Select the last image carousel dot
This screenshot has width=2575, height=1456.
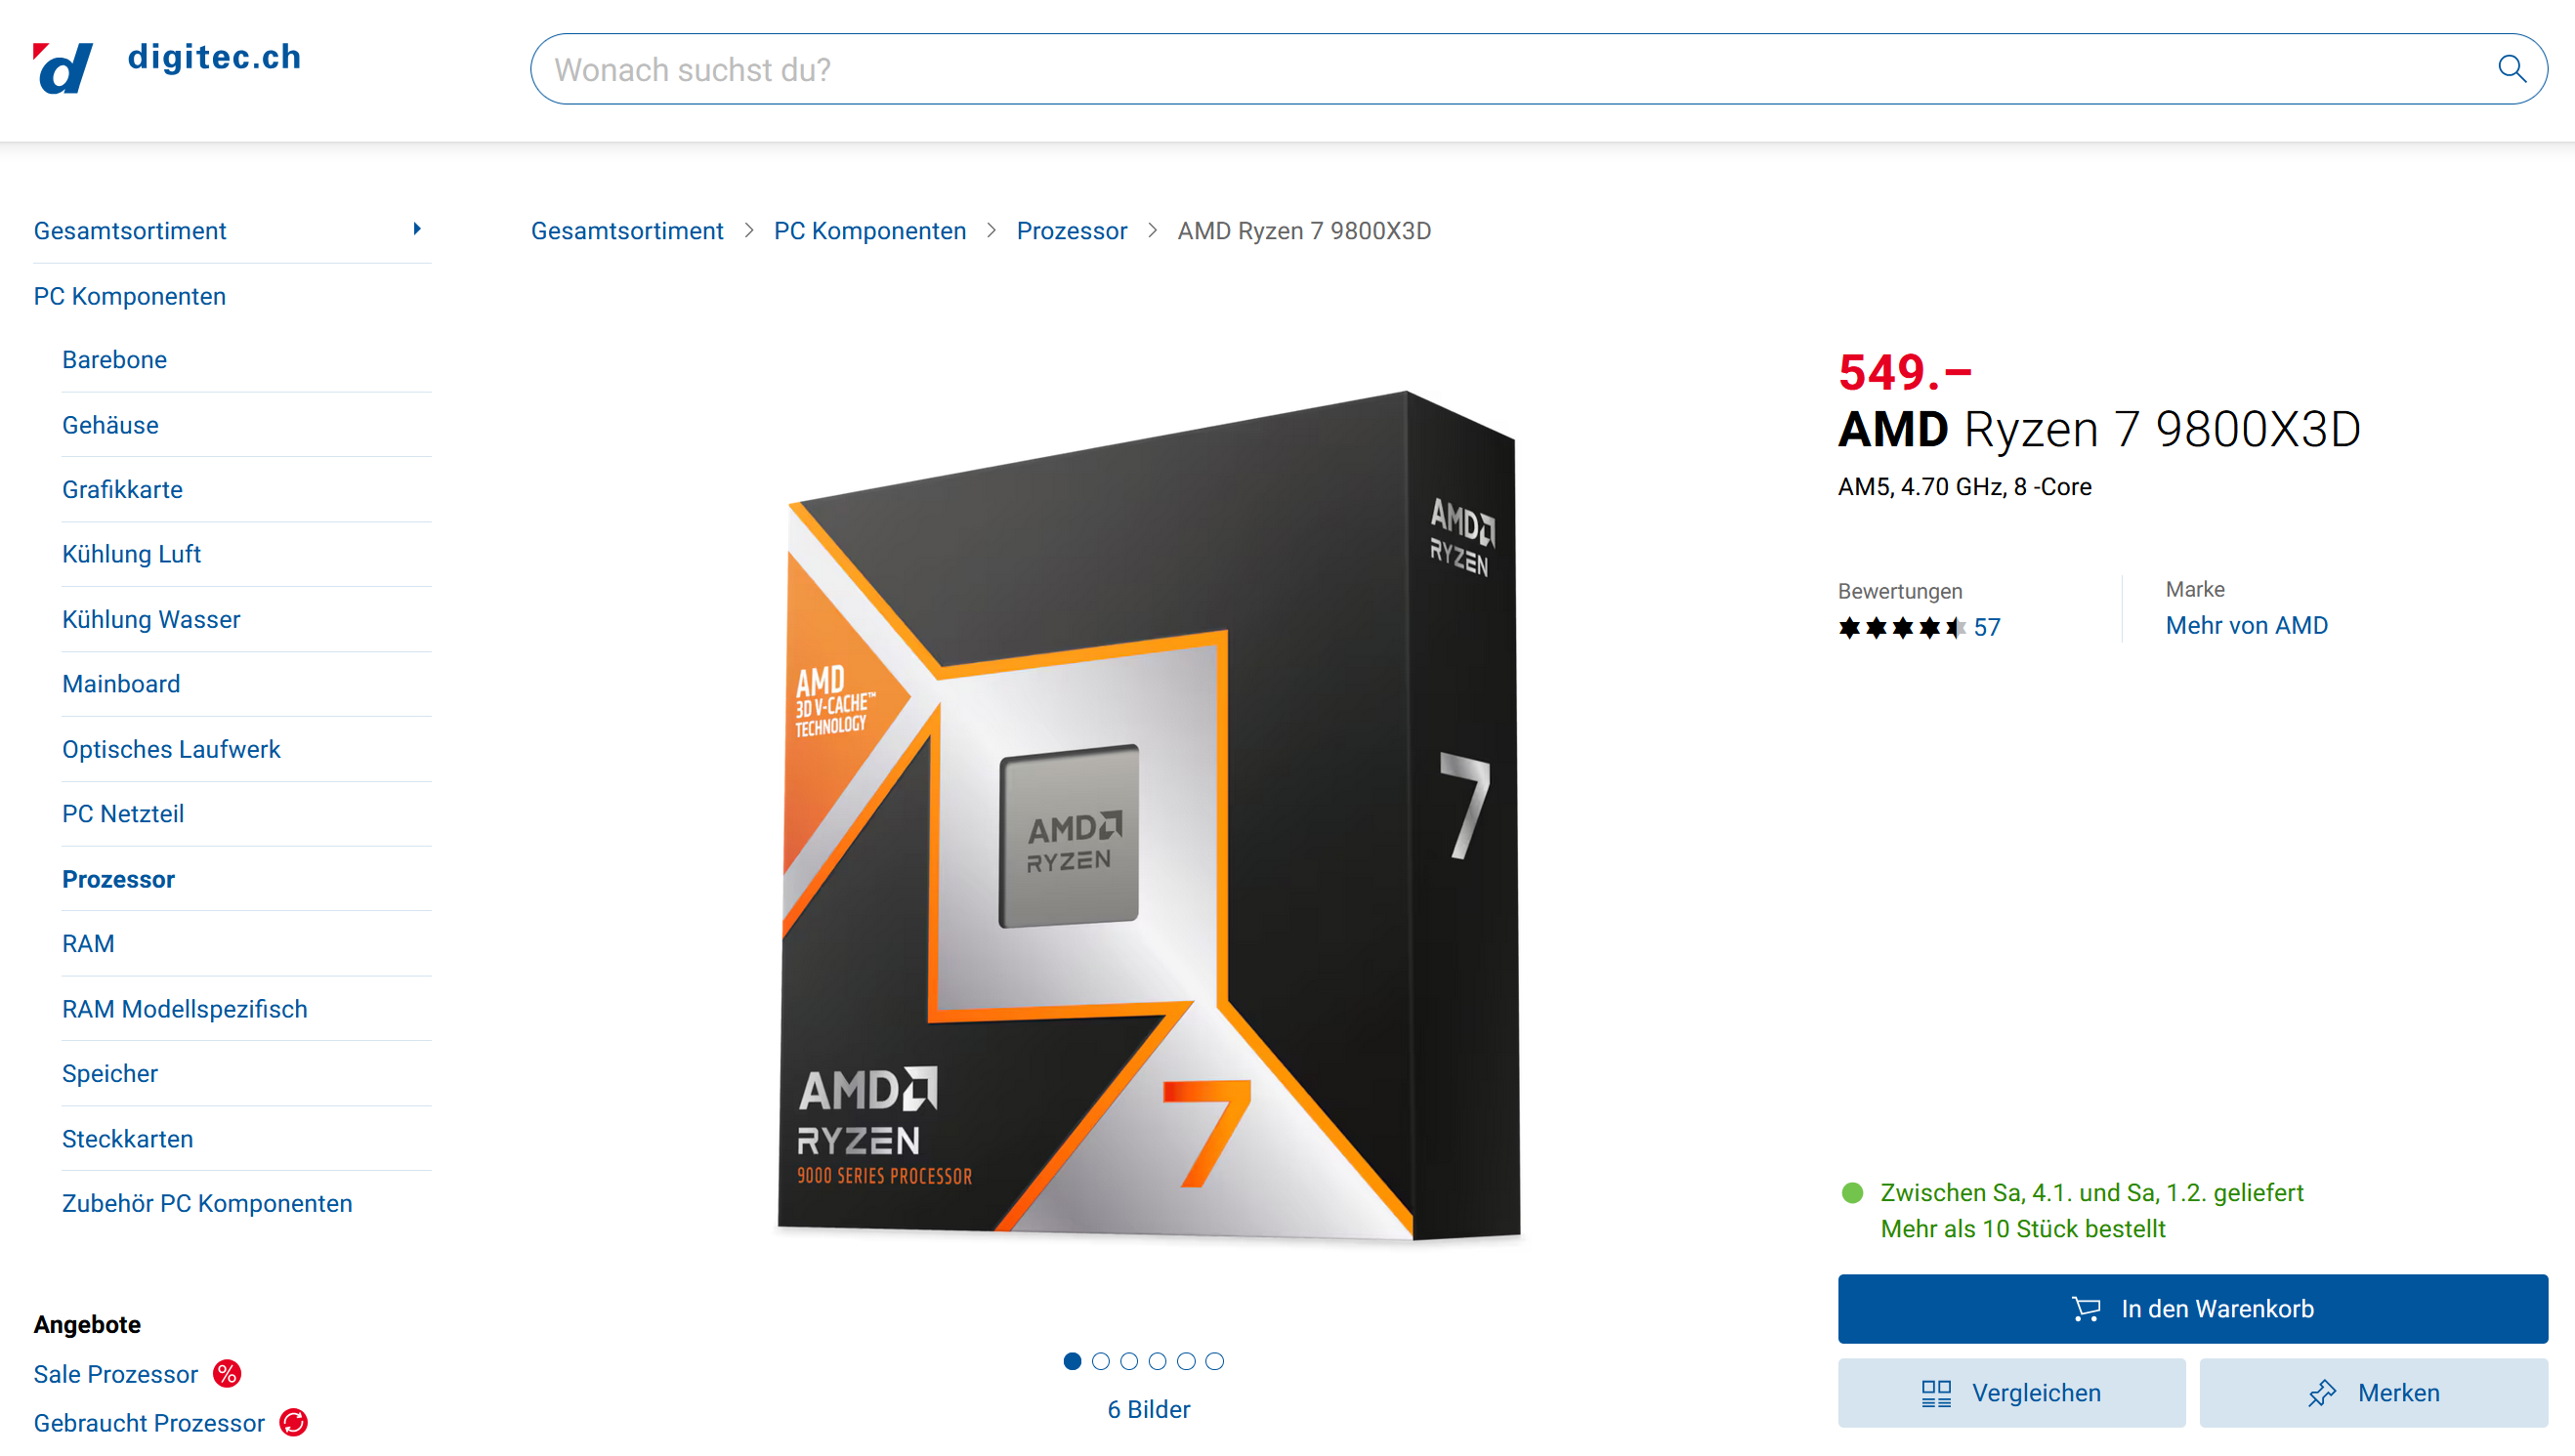pyautogui.click(x=1214, y=1361)
